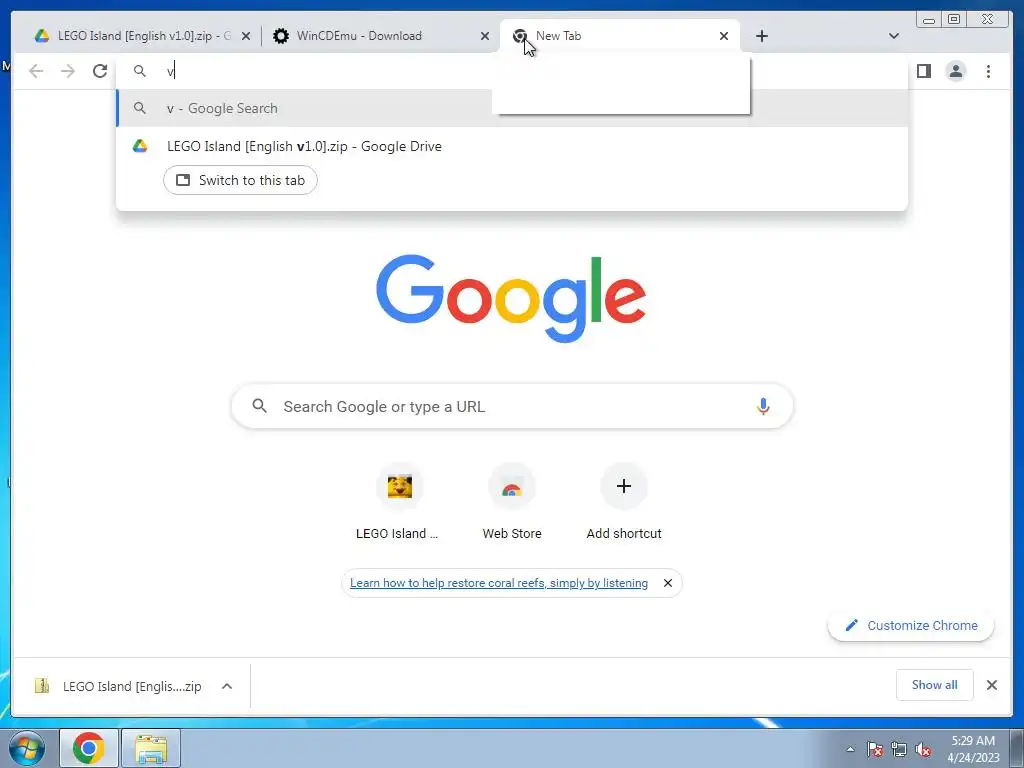Open Windows Explorer from taskbar

click(151, 748)
